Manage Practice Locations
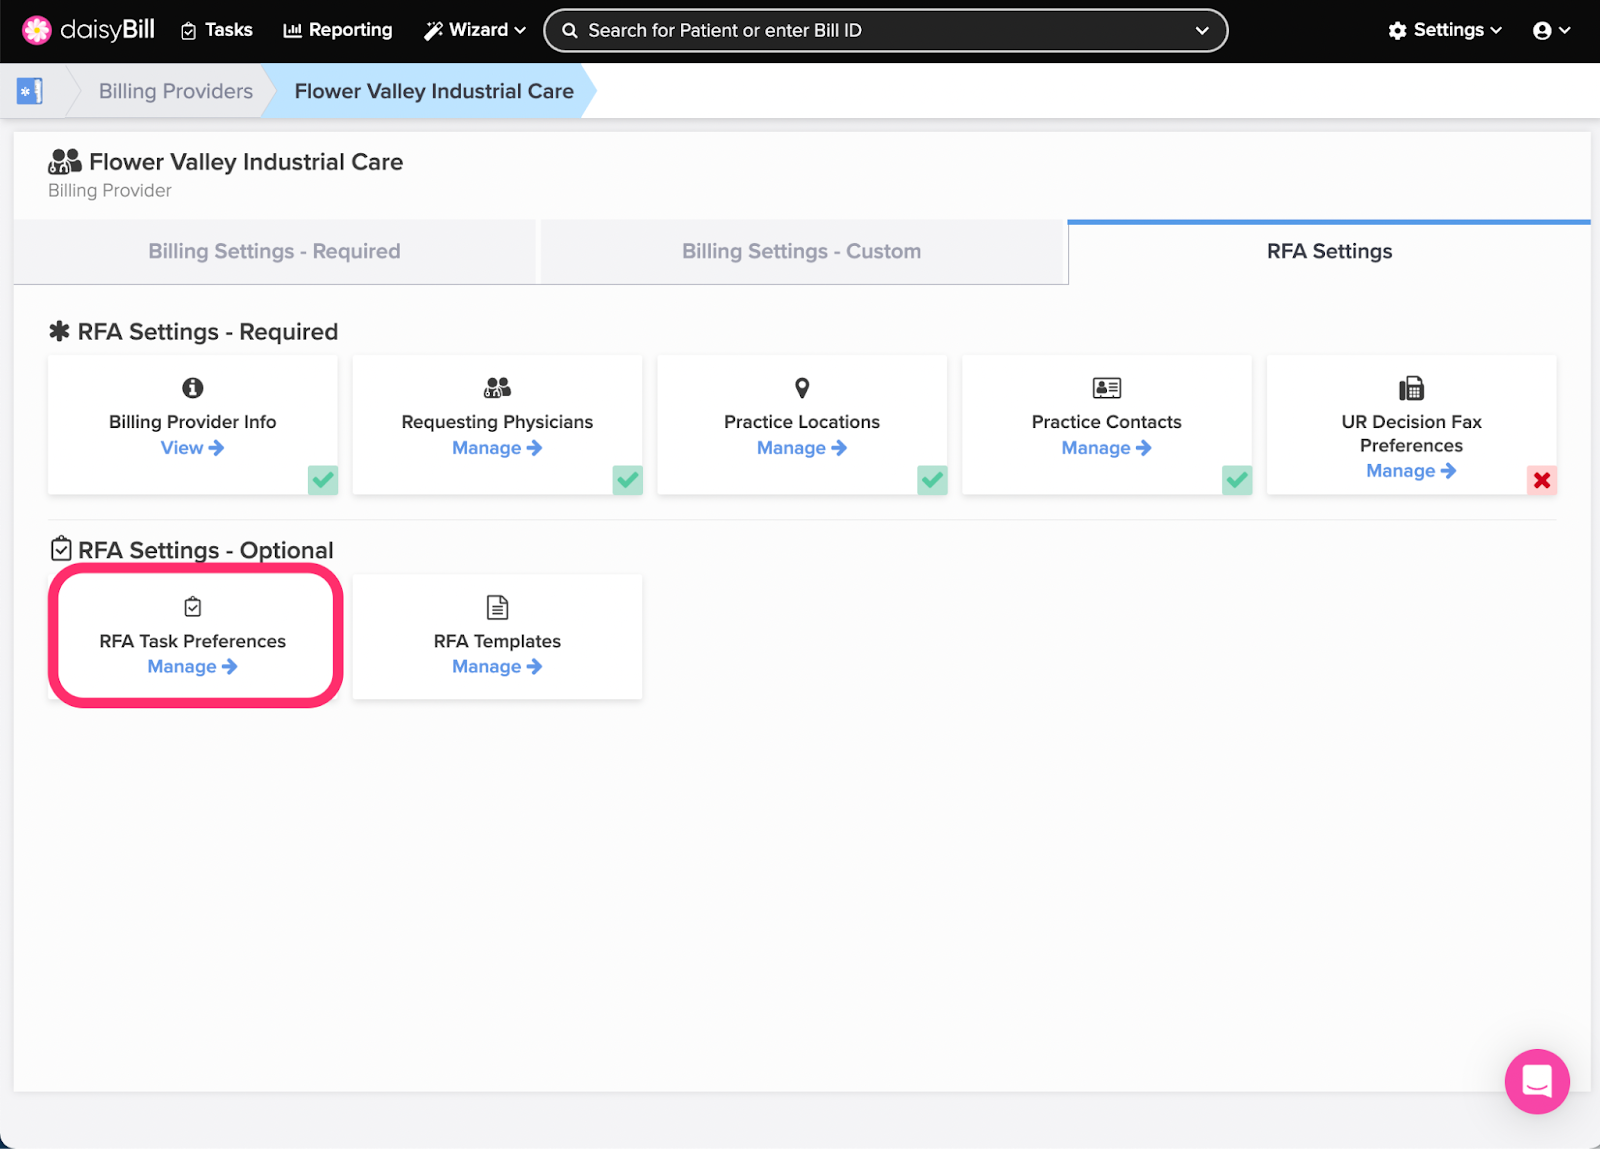 pos(802,448)
